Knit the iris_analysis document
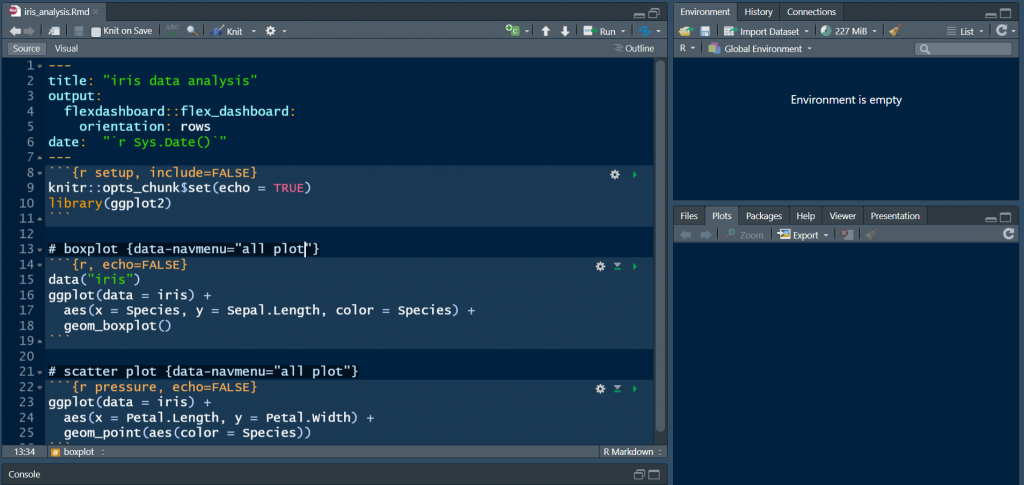 tap(227, 31)
